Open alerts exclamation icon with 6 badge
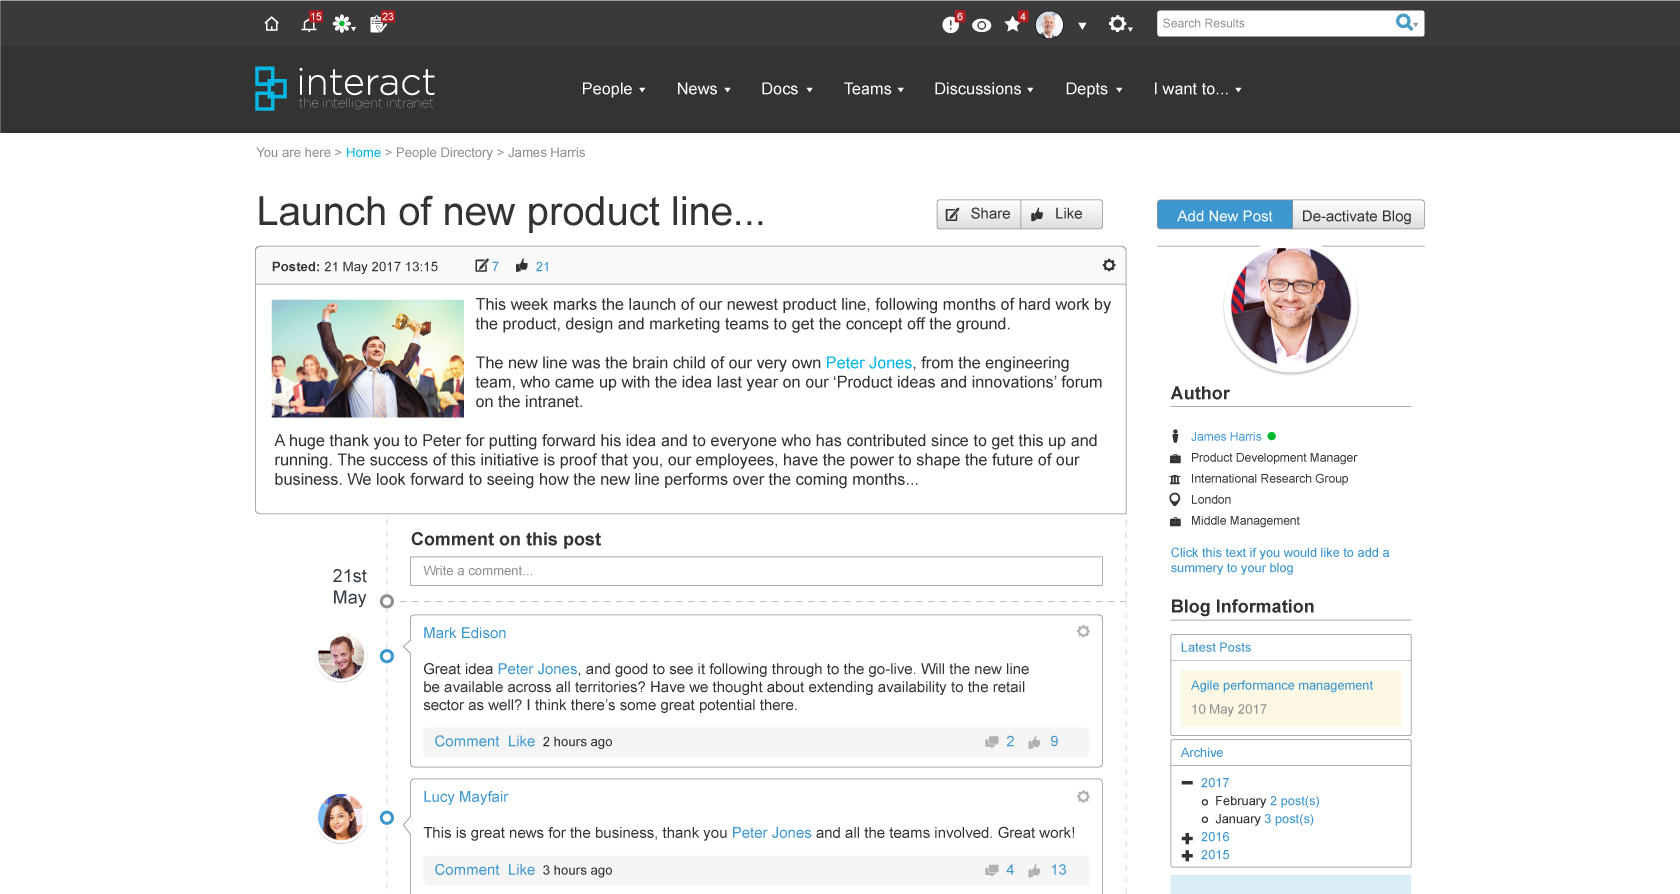The width and height of the screenshot is (1680, 894). click(x=951, y=24)
